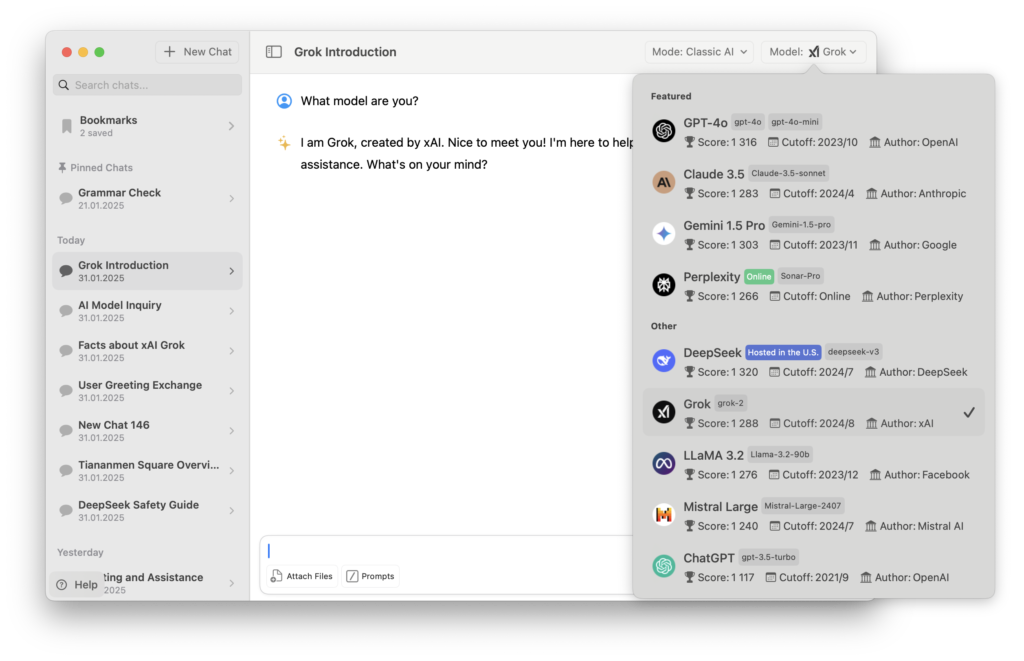The width and height of the screenshot is (1024, 661).
Task: Click the chevron on AI Model Inquiry
Action: pos(231,311)
